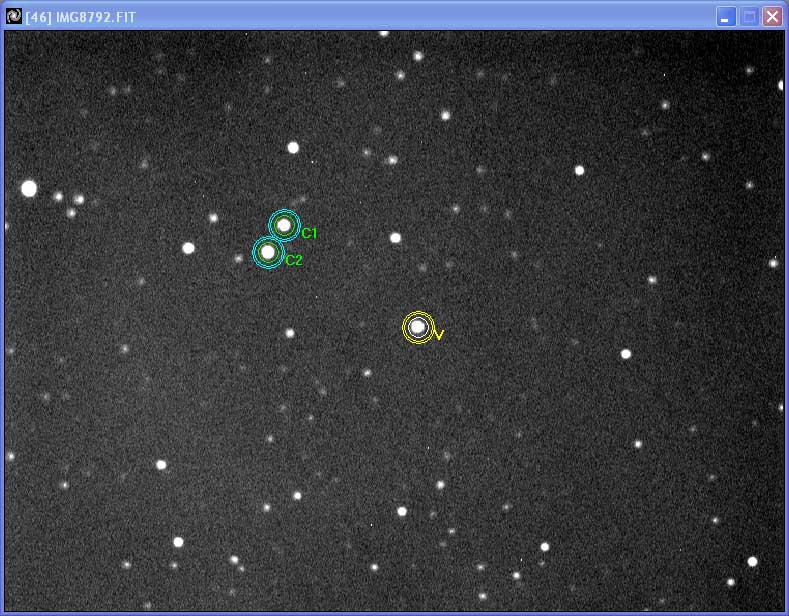Click the bright star right of V aperture
The image size is (789, 616).
pyautogui.click(x=626, y=353)
